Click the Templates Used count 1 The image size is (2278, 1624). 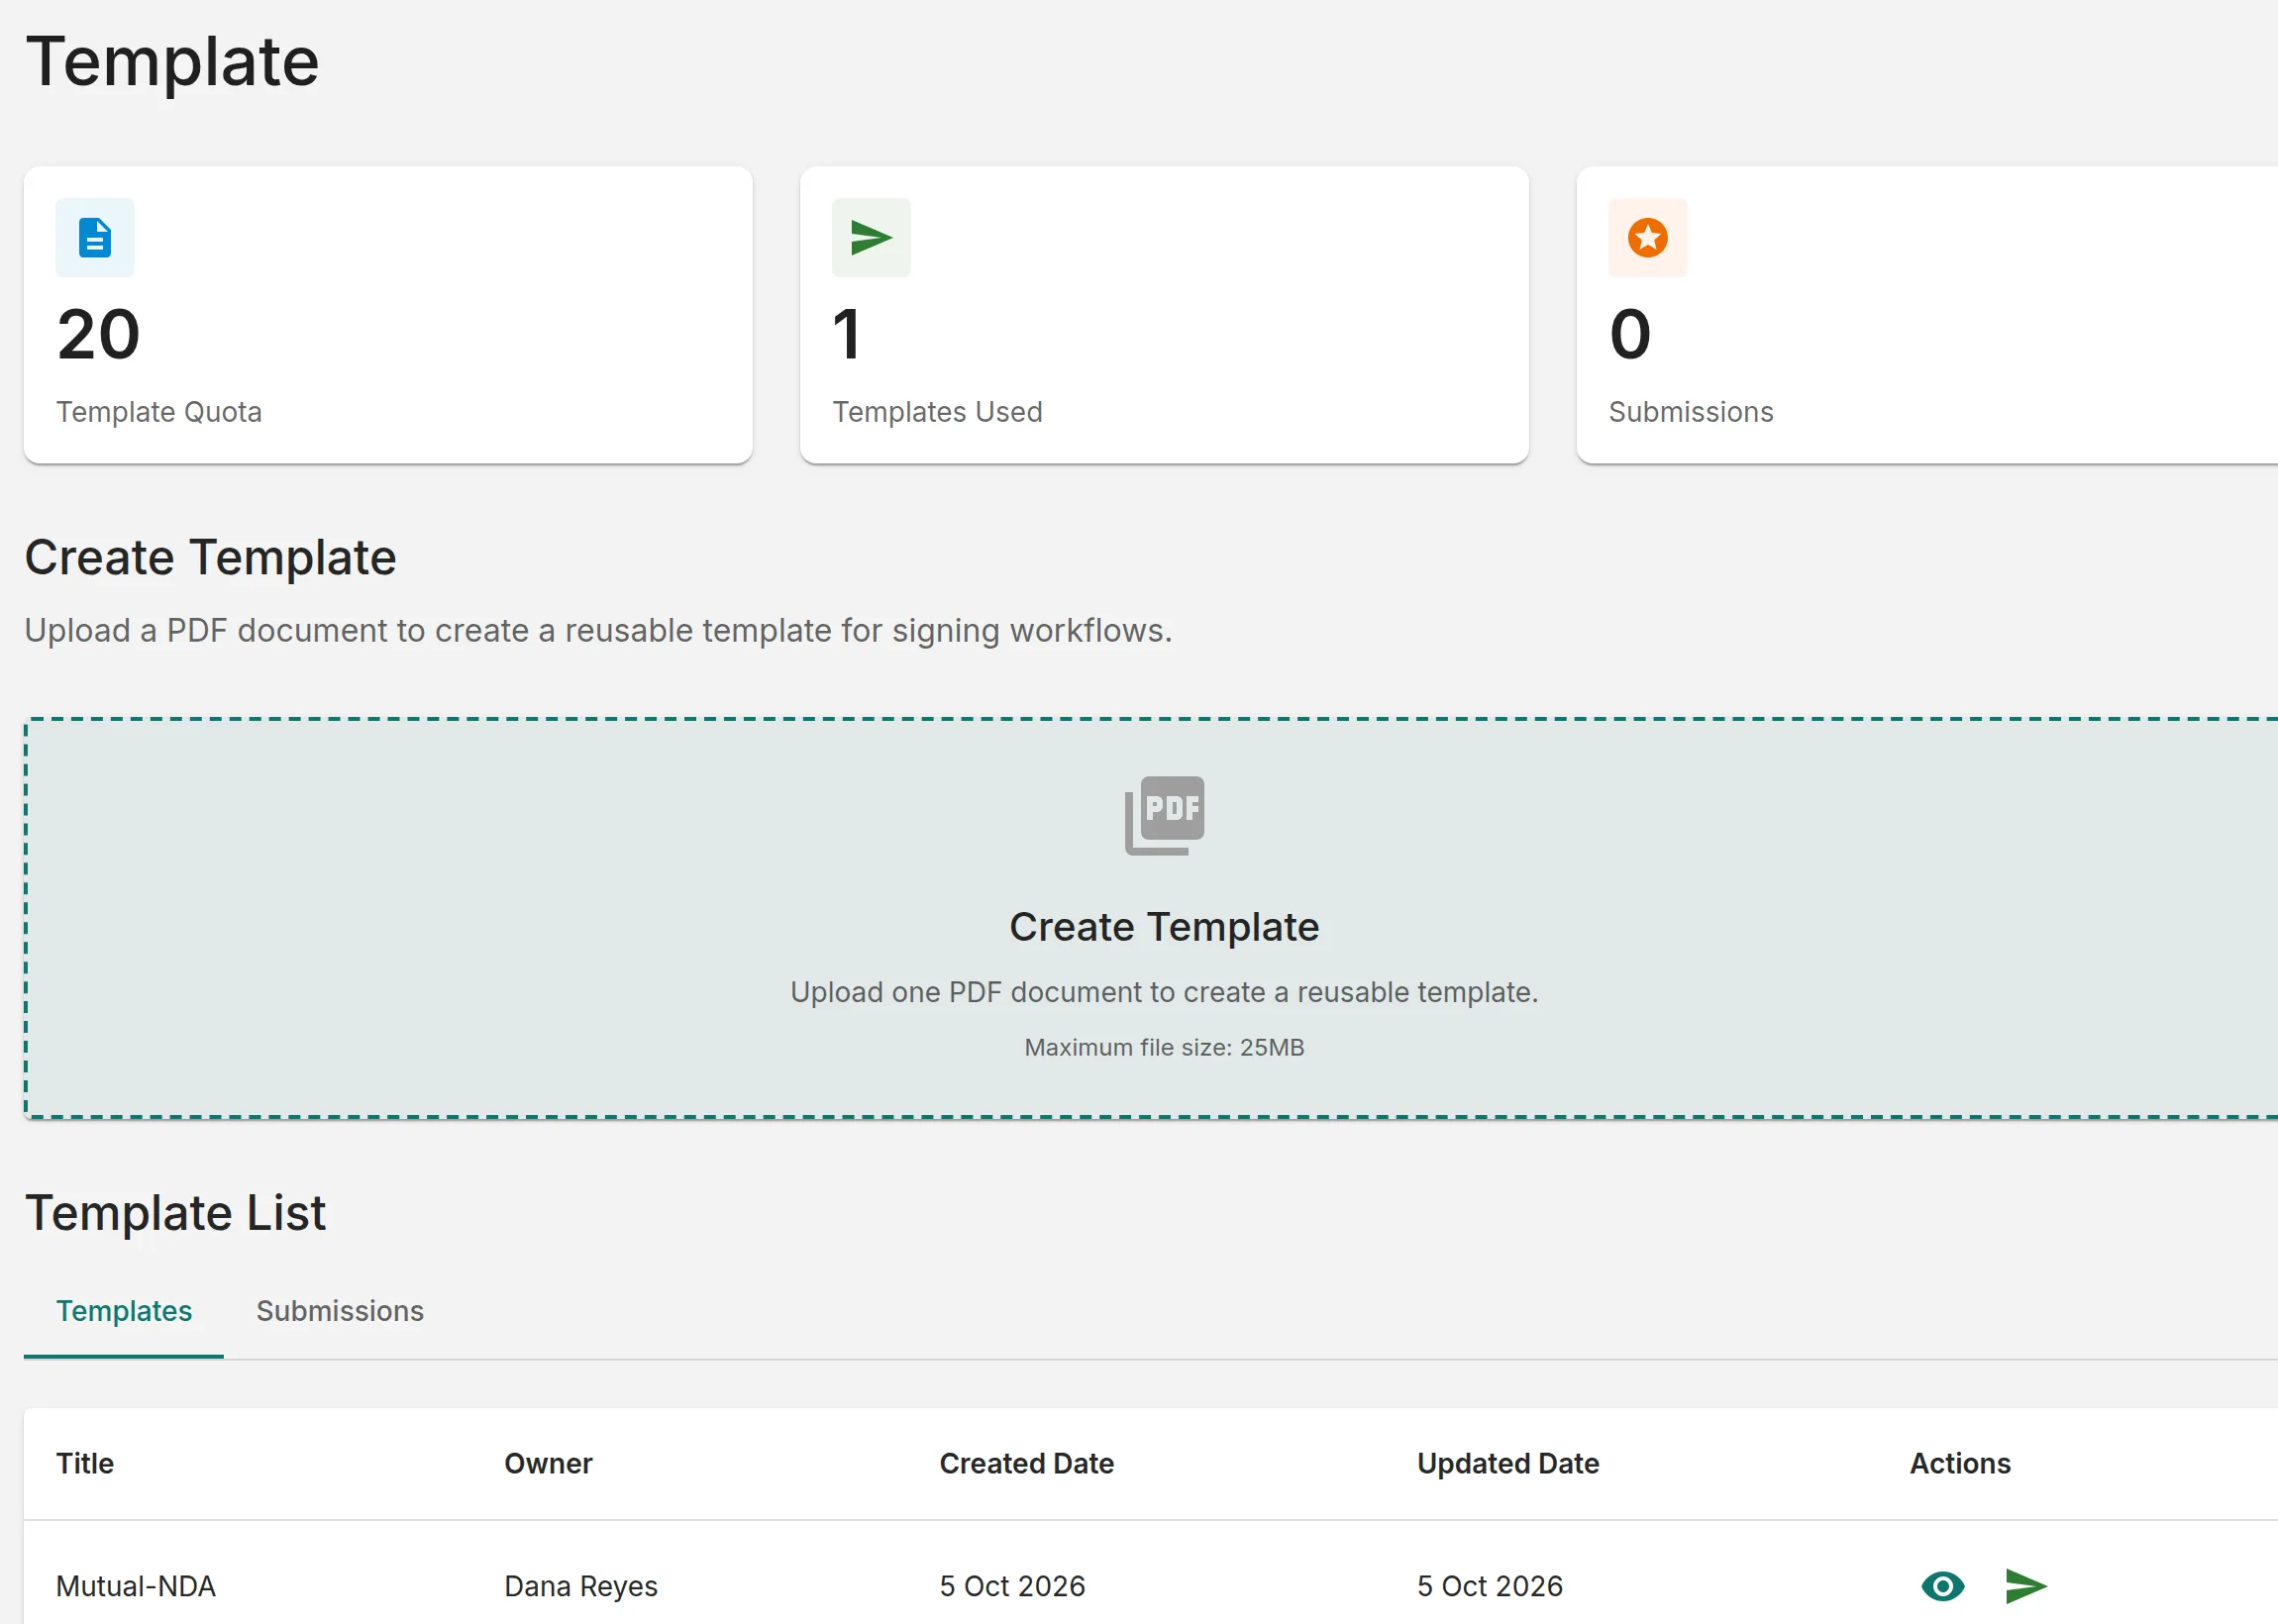tap(846, 334)
